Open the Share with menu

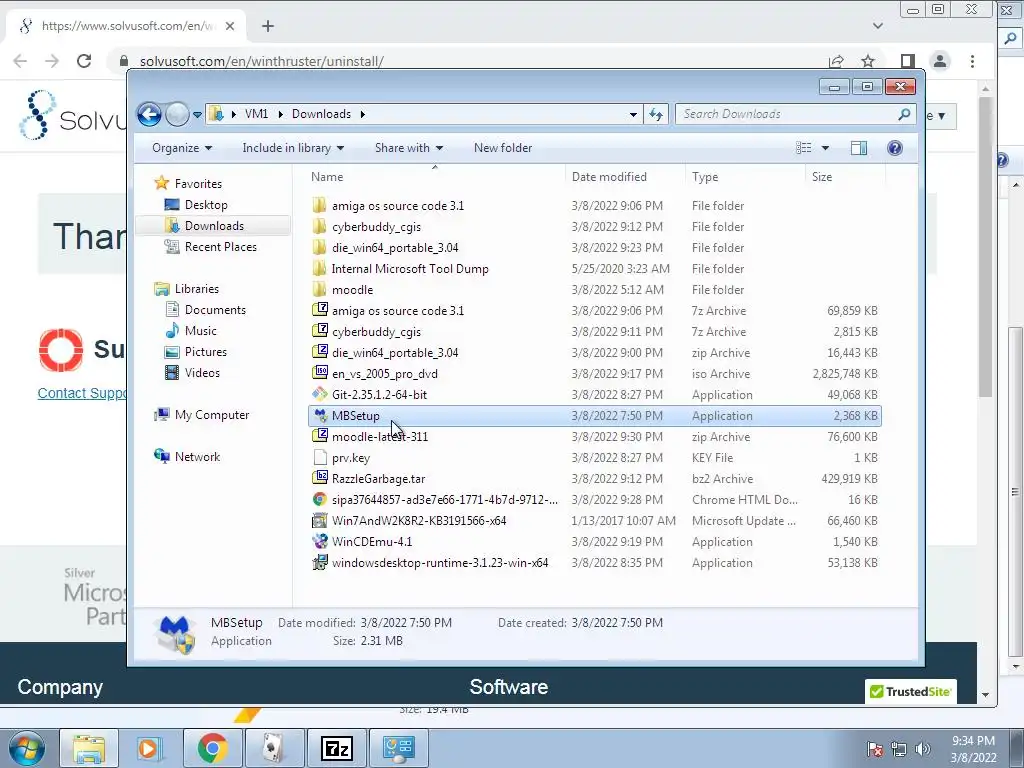409,148
